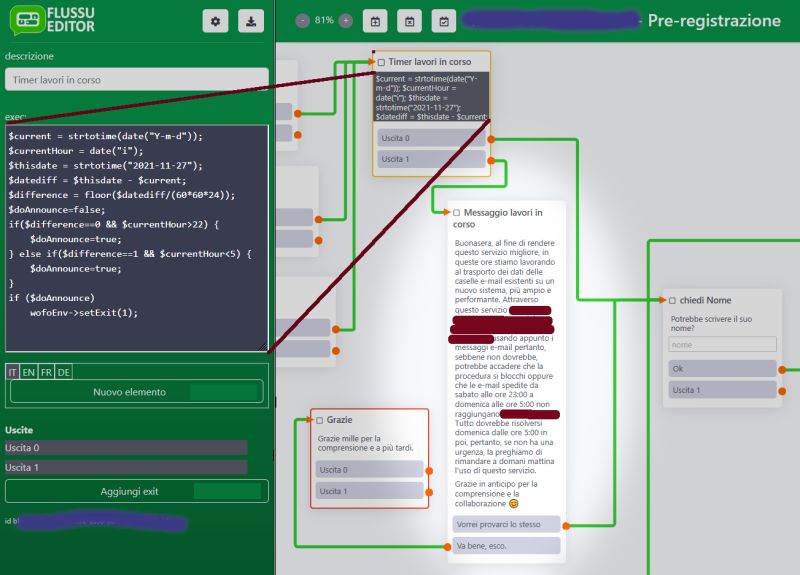Image resolution: width=800 pixels, height=575 pixels.
Task: Switch to the EN language tab
Action: coord(28,371)
